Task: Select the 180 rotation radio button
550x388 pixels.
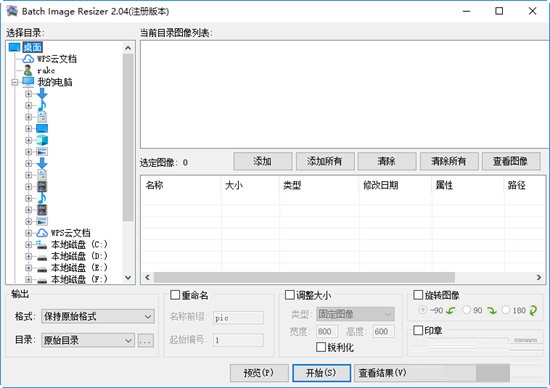Action: point(506,310)
